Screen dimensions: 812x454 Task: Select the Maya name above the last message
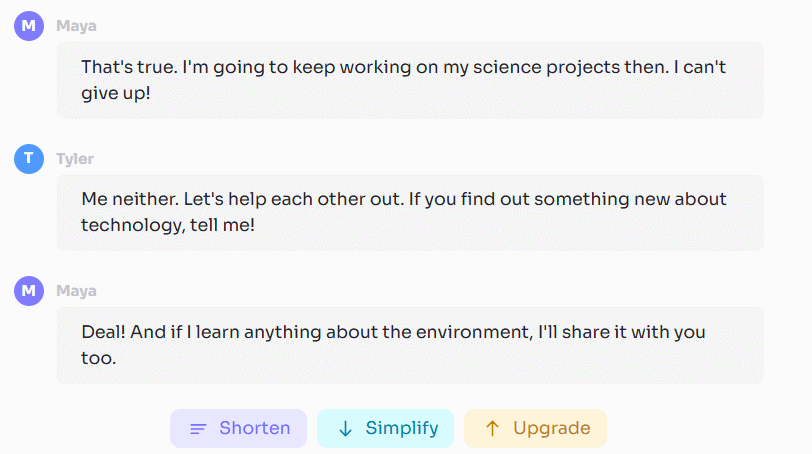click(77, 291)
